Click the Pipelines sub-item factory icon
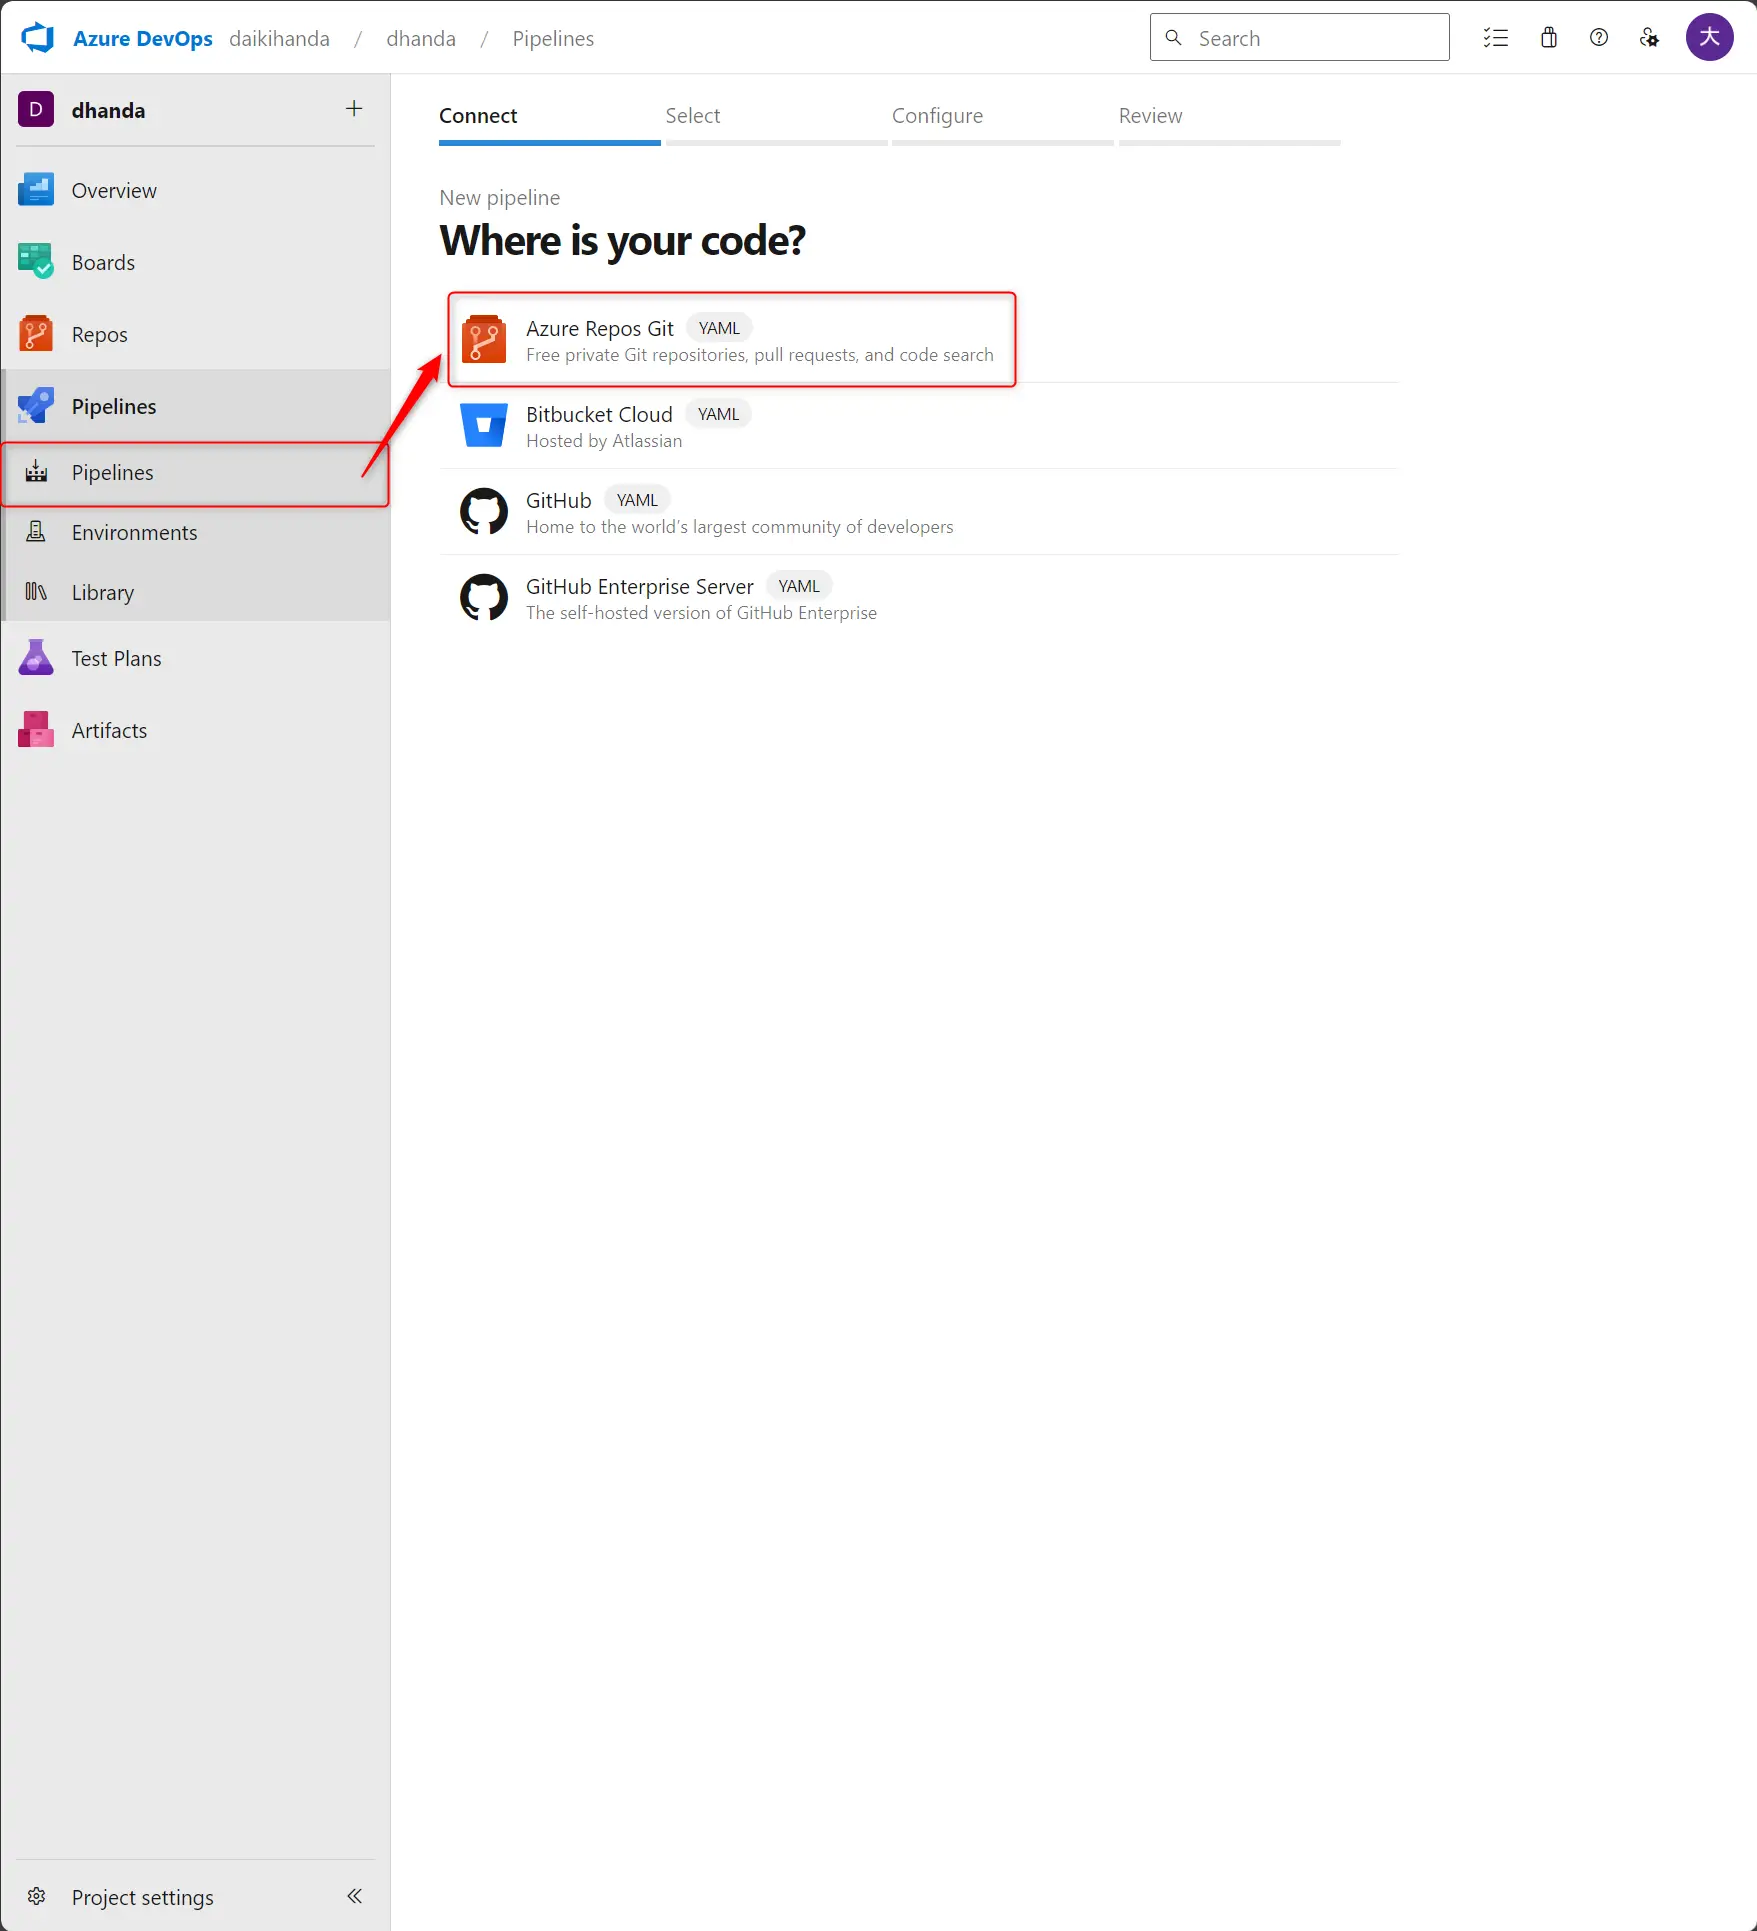 pyautogui.click(x=36, y=472)
